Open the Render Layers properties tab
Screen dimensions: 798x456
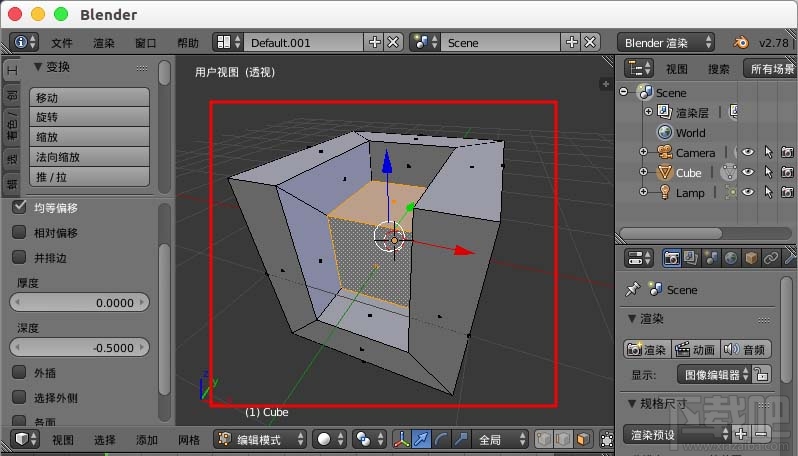[691, 258]
